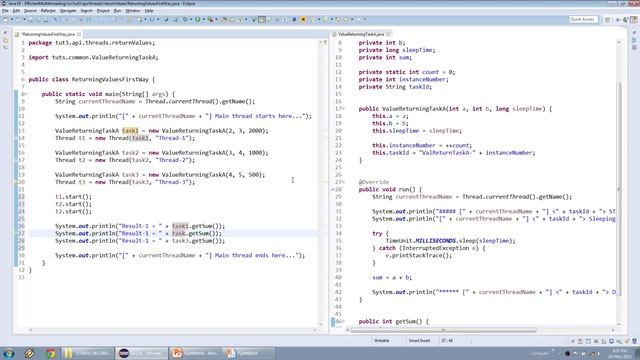The image size is (640, 360).
Task: Open the Window menu
Action: pyautogui.click(x=133, y=11)
